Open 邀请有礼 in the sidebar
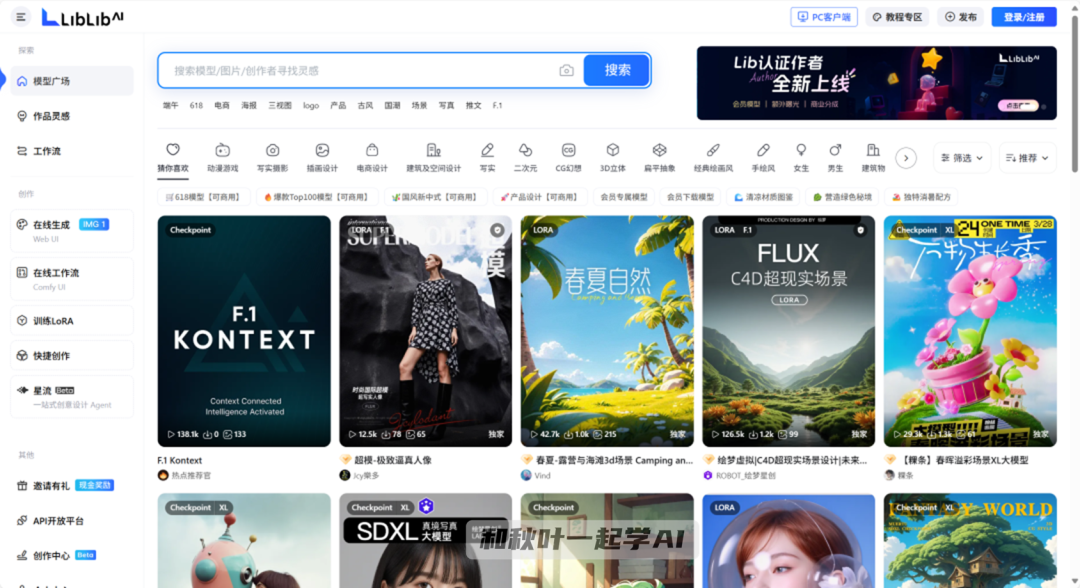This screenshot has width=1080, height=588. [x=72, y=485]
